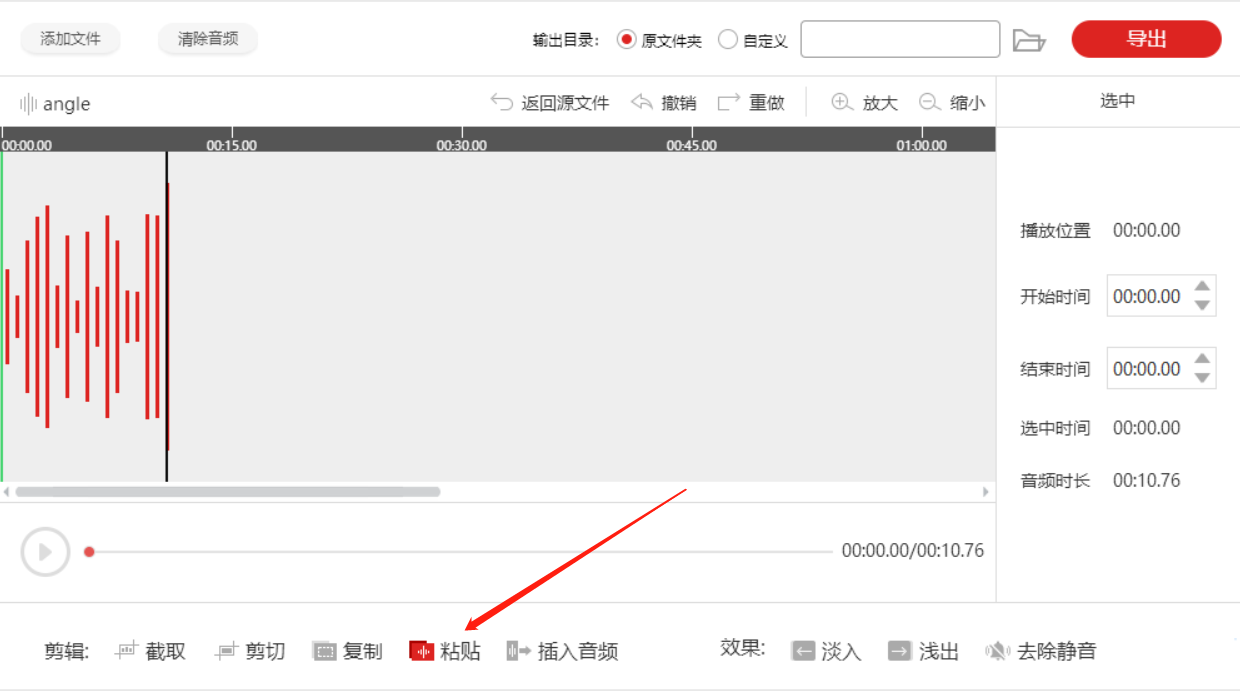Click the 剪切 cut tool icon
The width and height of the screenshot is (1240, 696).
226,651
